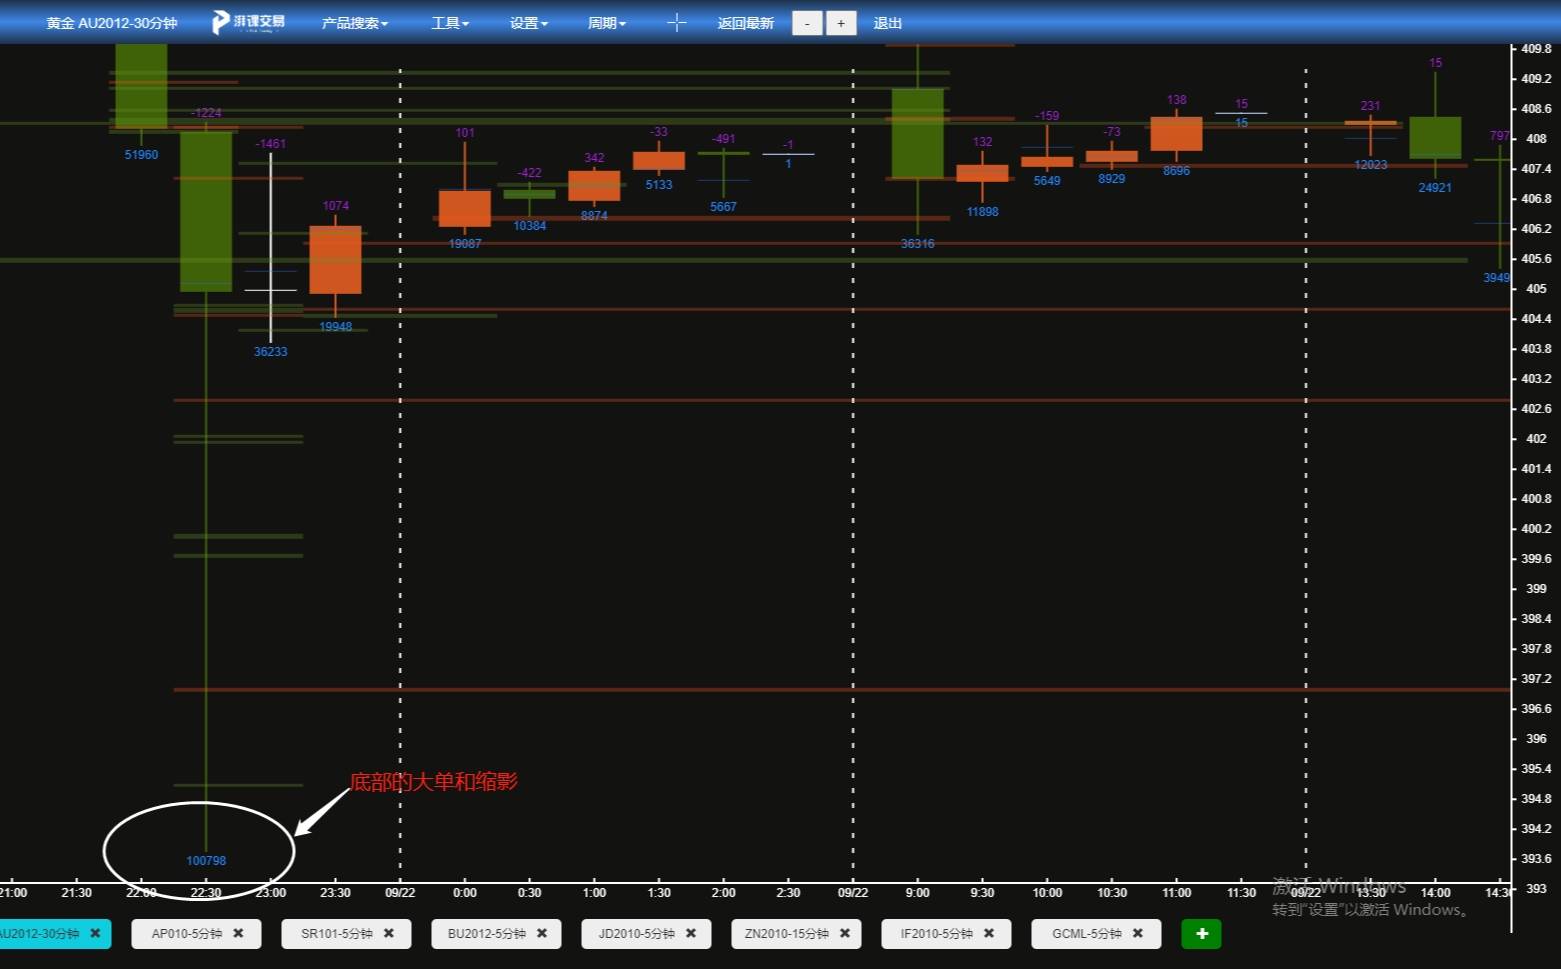The image size is (1561, 969).
Task: Click the -1461 delta label
Action: [271, 144]
